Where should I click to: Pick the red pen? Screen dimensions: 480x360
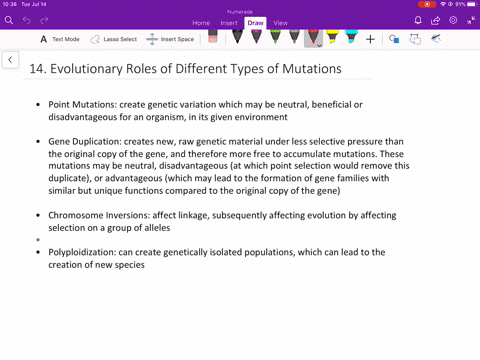tap(313, 36)
